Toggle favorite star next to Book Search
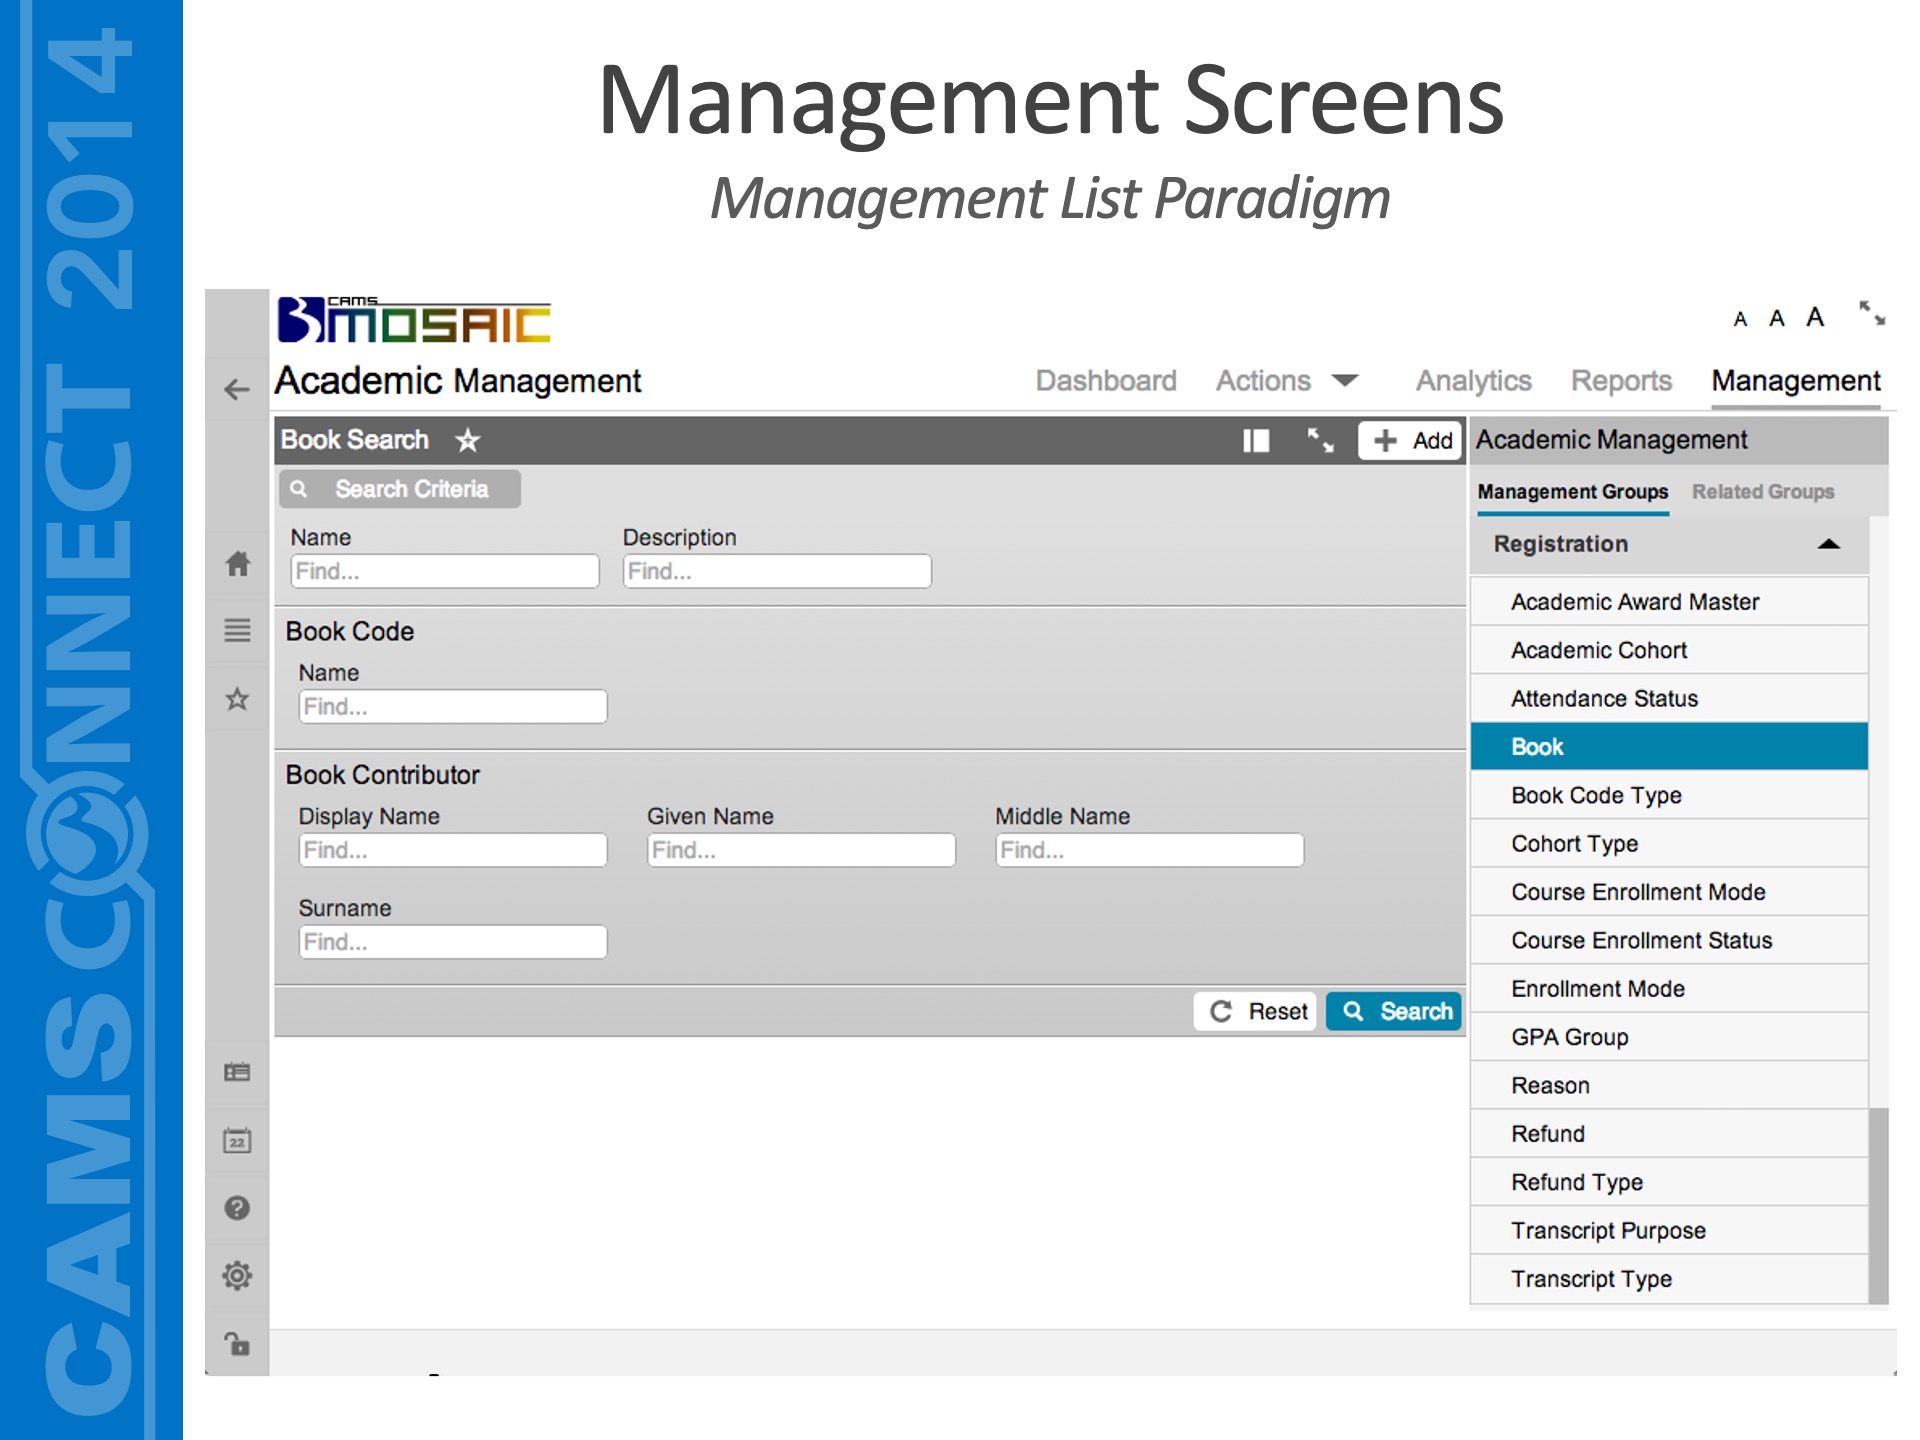 tap(467, 440)
